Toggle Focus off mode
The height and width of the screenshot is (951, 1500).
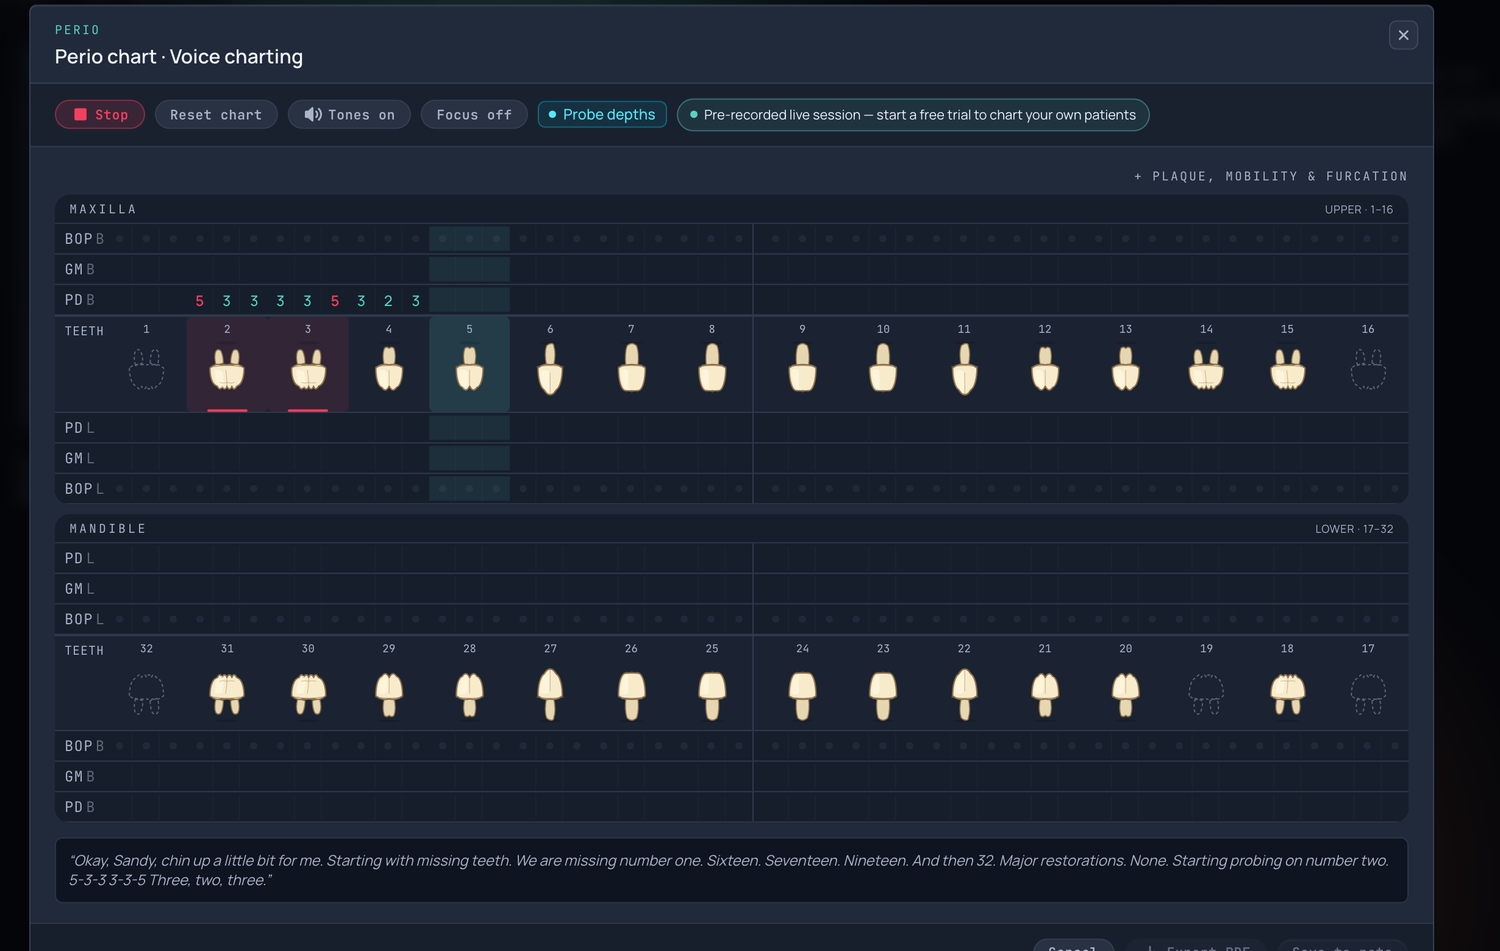474,115
